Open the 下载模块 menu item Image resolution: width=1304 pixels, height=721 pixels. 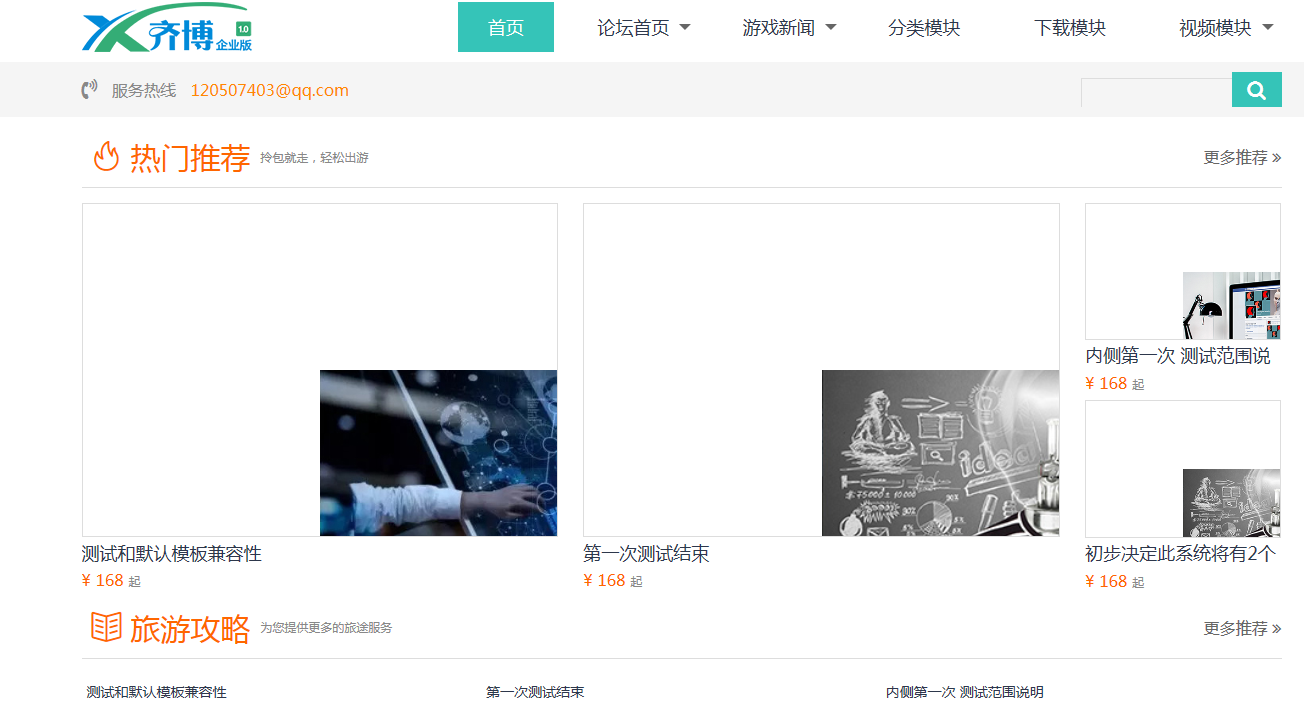point(1070,28)
